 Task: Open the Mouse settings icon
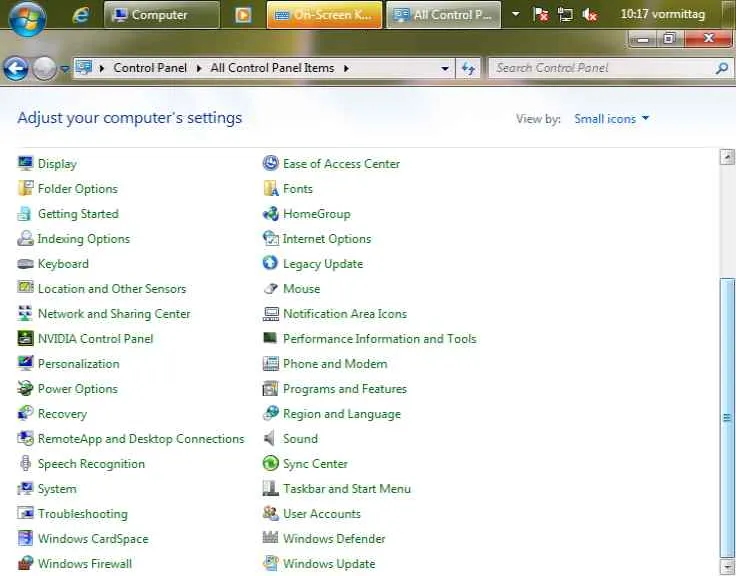[270, 288]
